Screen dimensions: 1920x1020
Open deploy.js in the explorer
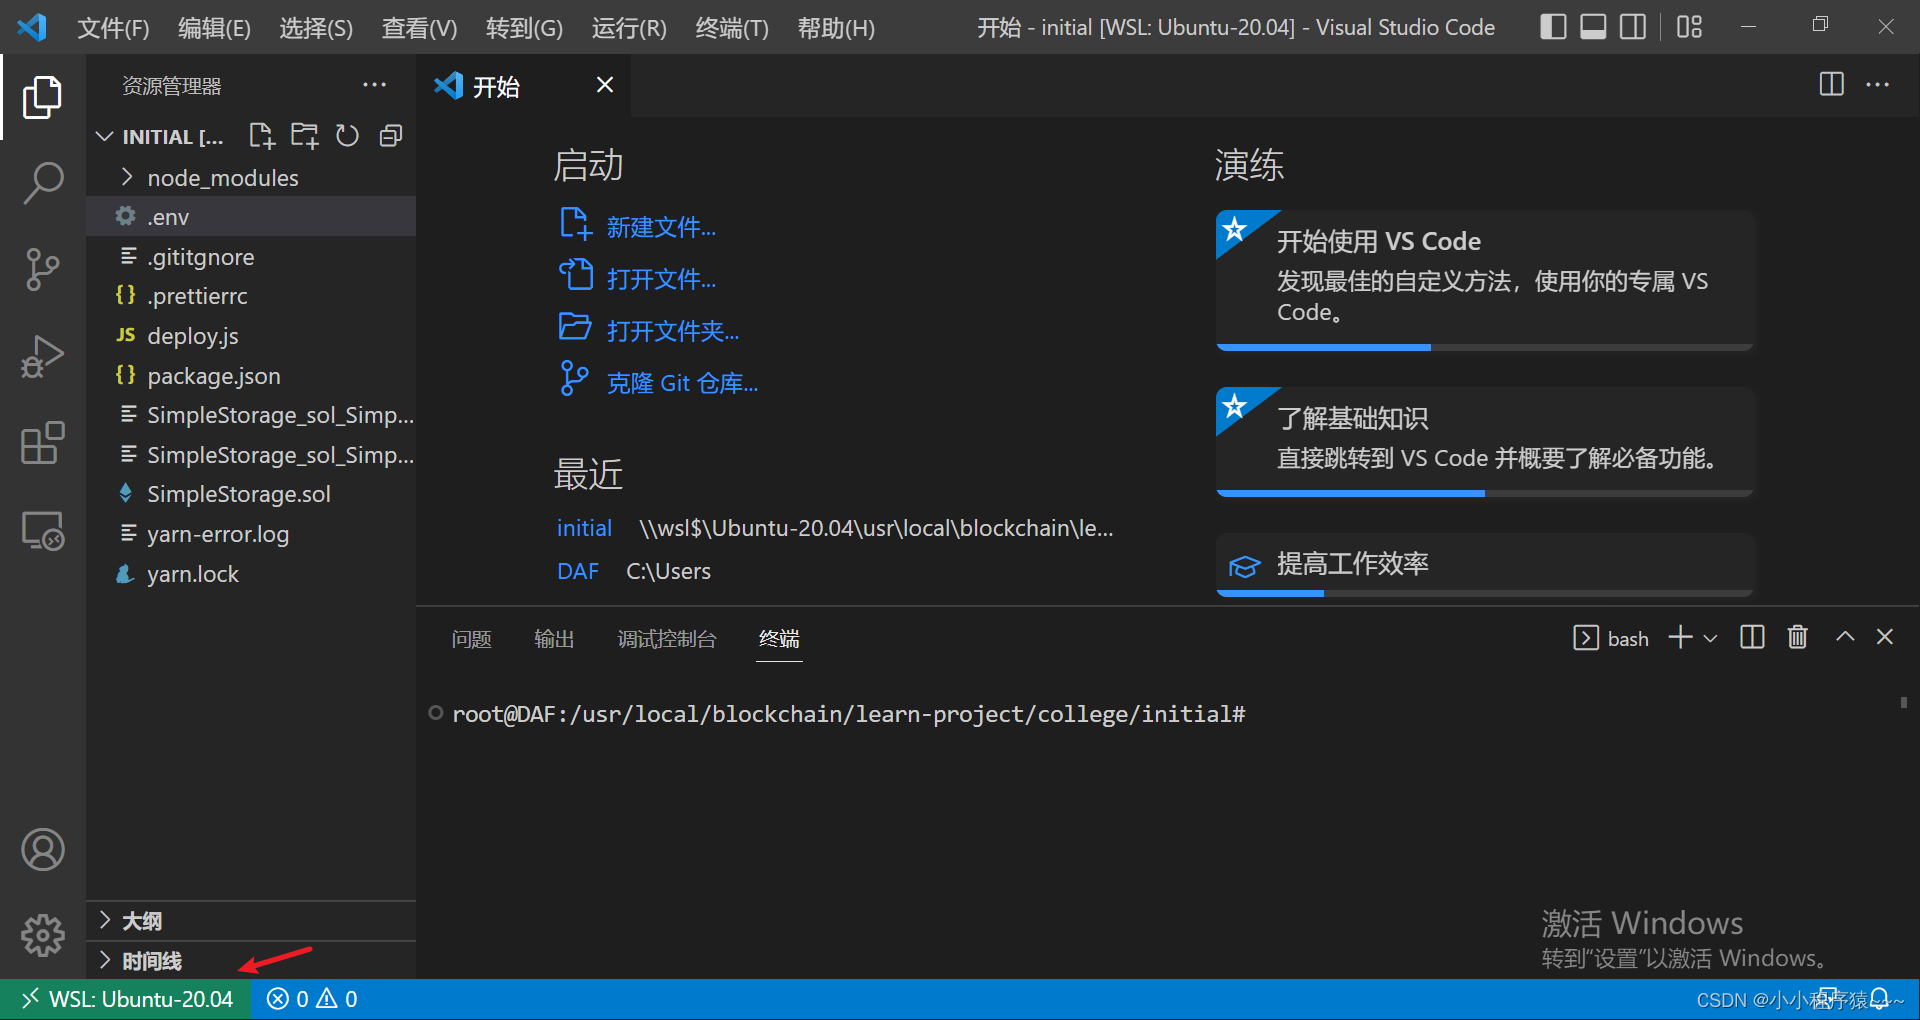[251, 336]
